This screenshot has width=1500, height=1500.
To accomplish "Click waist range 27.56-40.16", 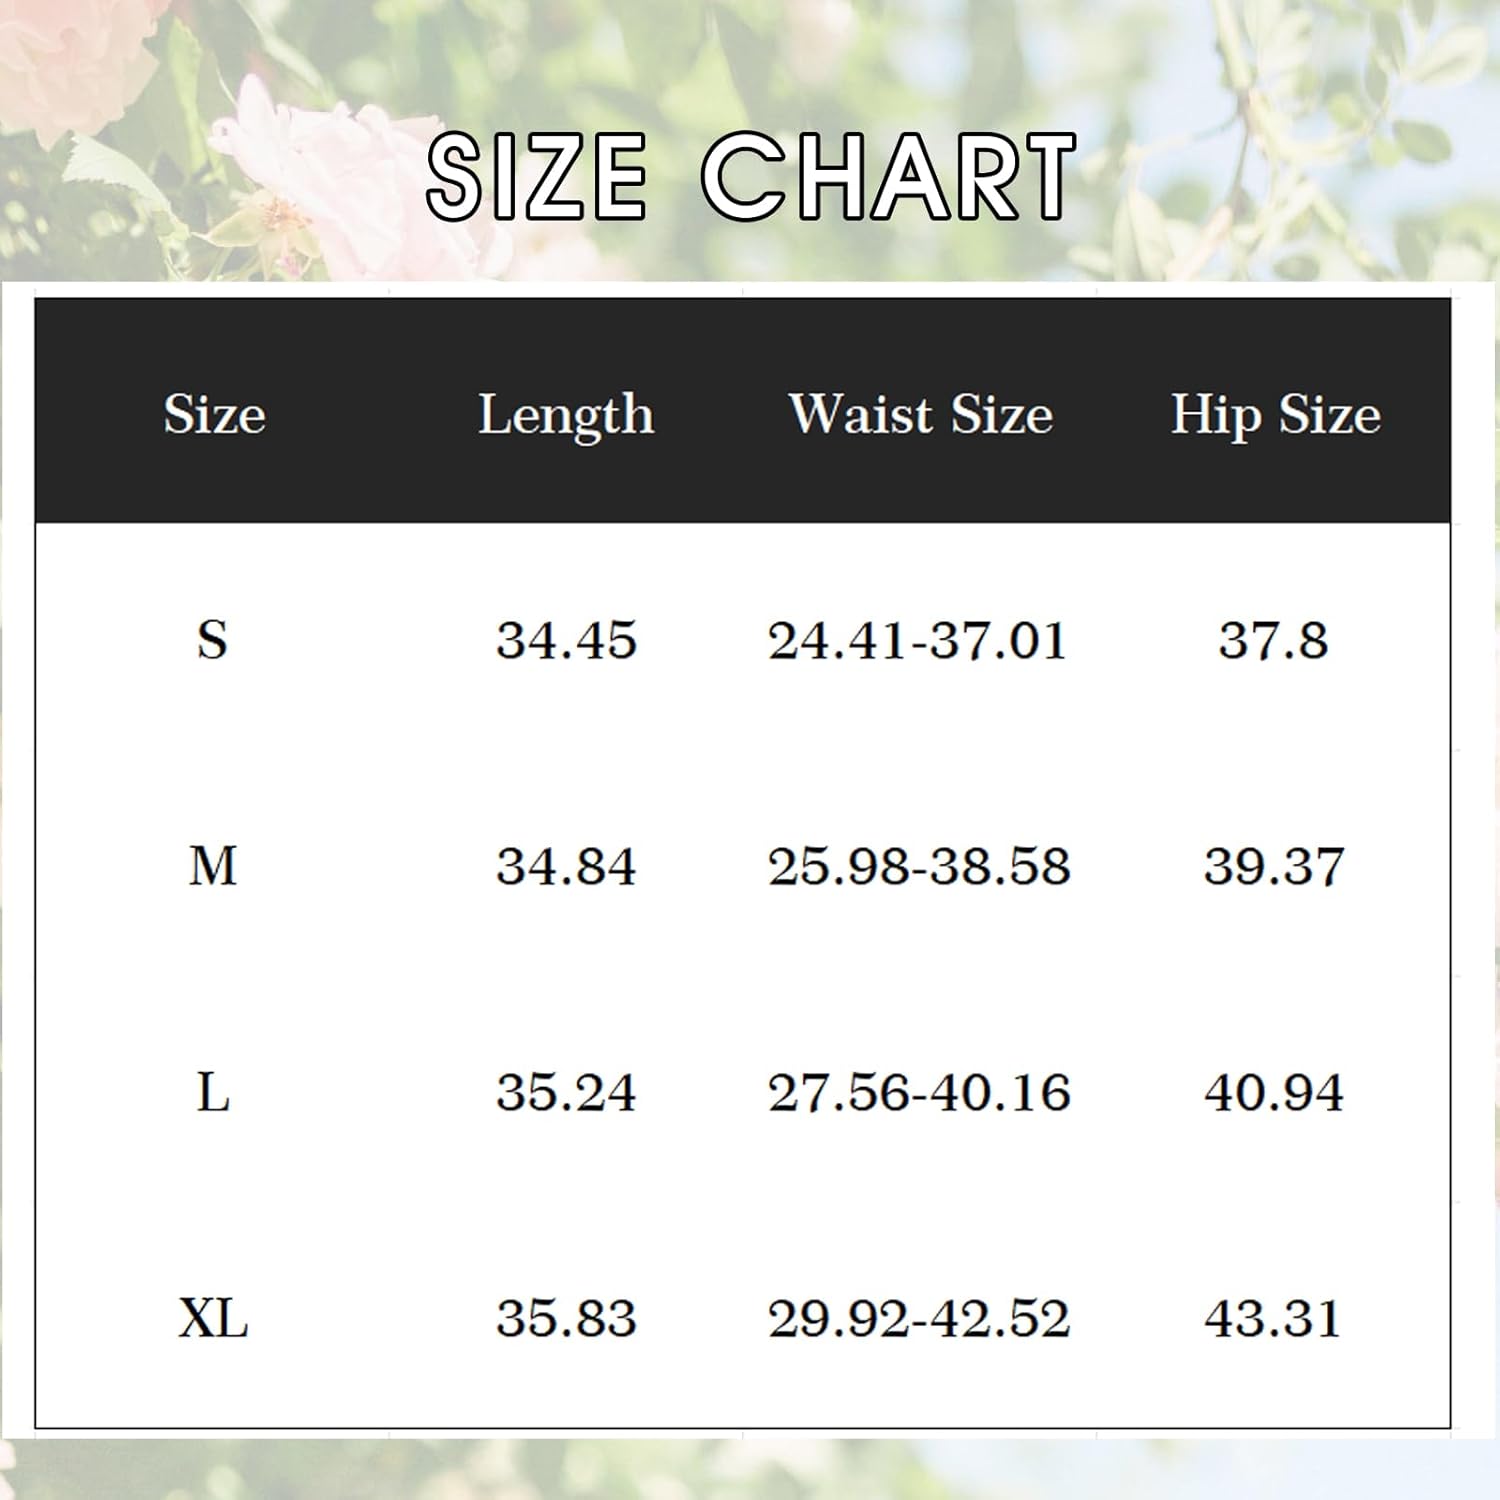I will 918,1092.
